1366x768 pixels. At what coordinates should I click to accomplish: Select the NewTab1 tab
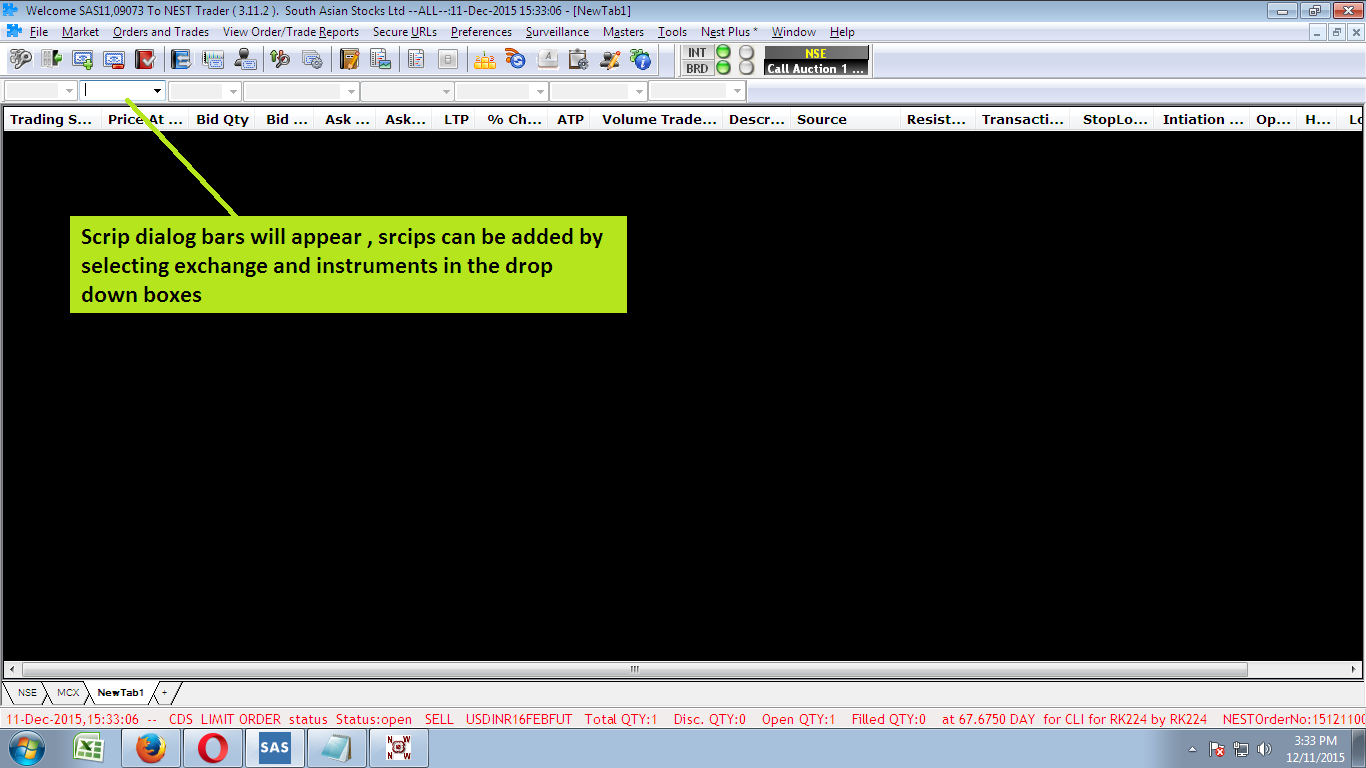(120, 692)
